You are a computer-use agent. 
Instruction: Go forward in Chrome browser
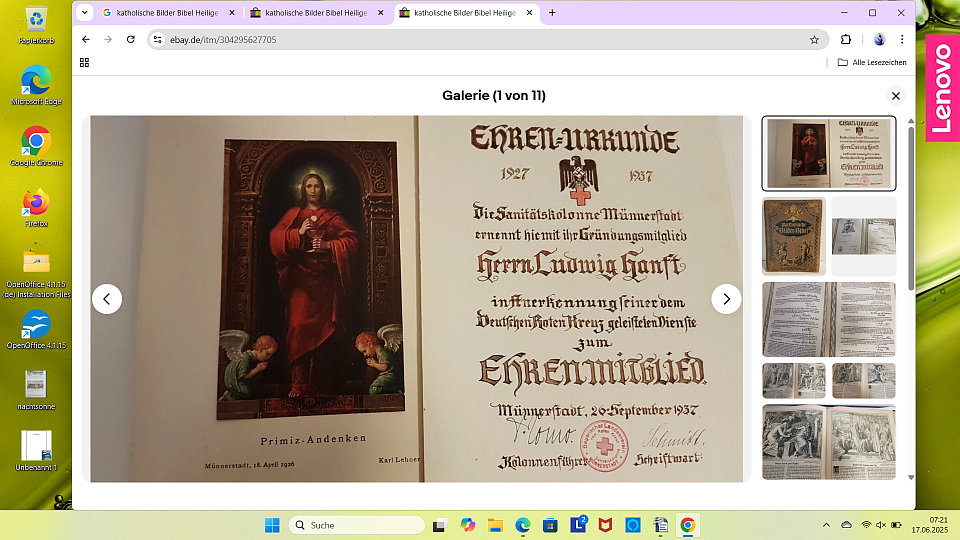point(108,39)
